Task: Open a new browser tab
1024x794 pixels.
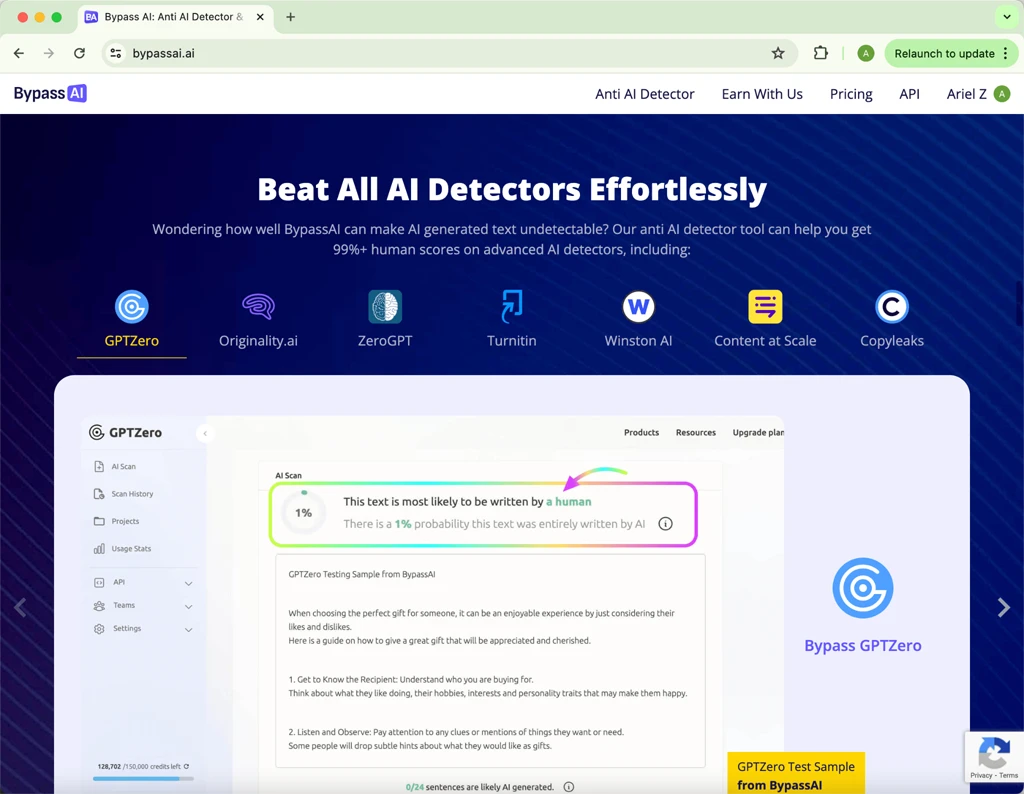Action: (x=291, y=17)
